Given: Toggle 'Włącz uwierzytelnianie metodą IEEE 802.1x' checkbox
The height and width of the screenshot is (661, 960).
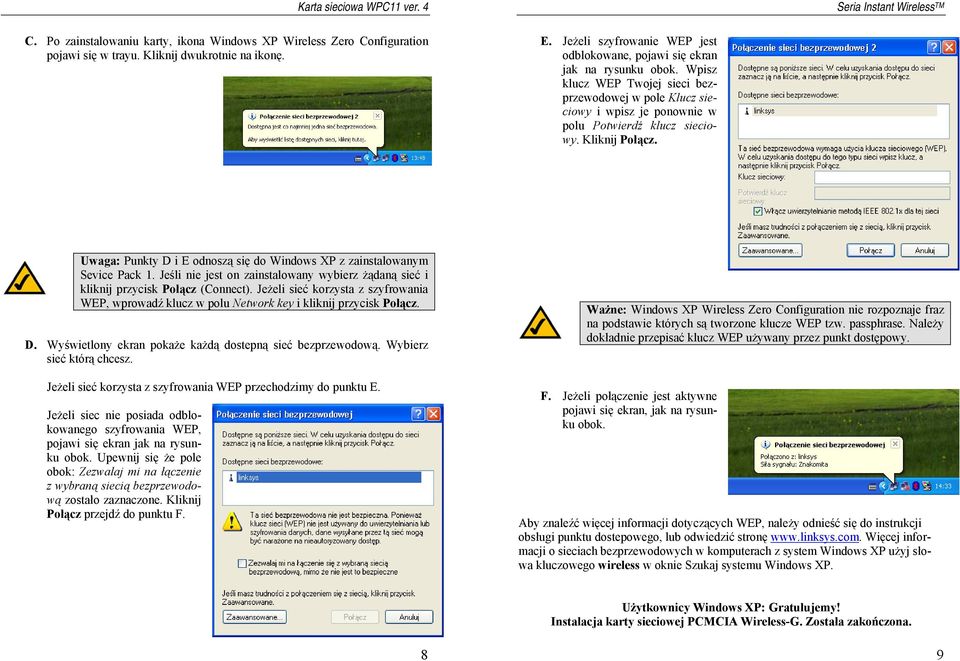Looking at the screenshot, I should coord(758,211).
